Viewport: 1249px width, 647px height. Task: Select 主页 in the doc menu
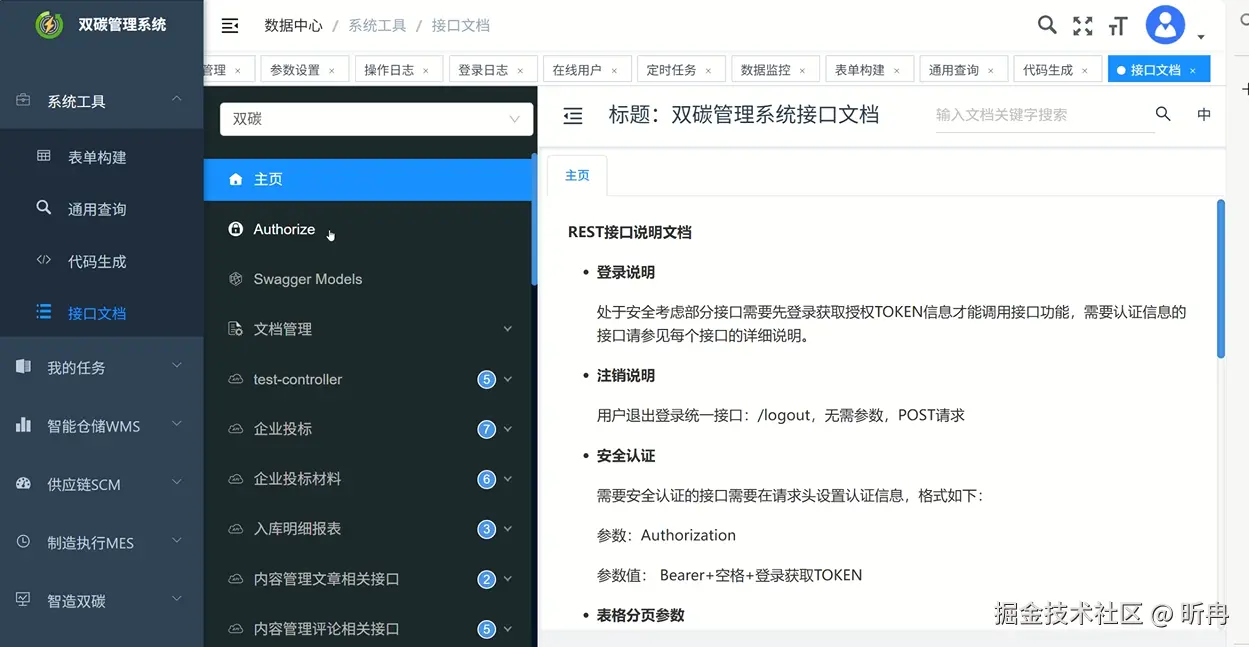point(368,179)
